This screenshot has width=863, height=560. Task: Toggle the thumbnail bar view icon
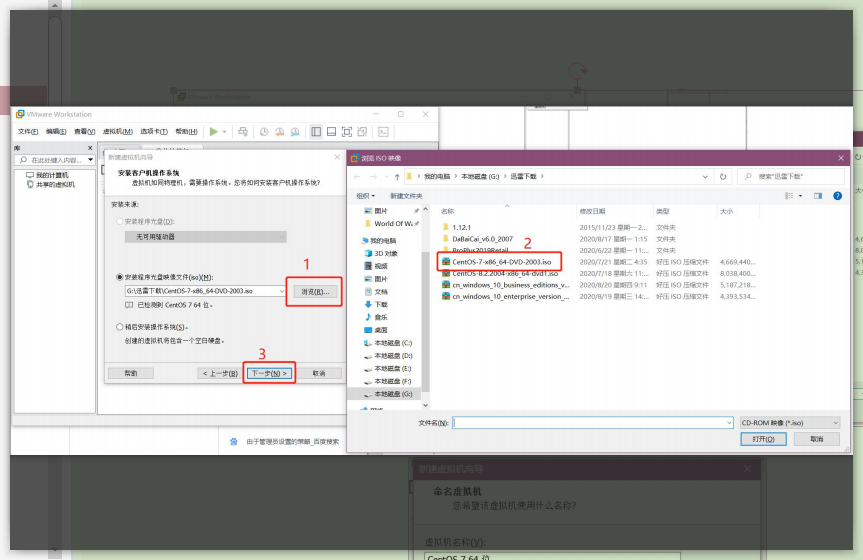click(x=331, y=132)
